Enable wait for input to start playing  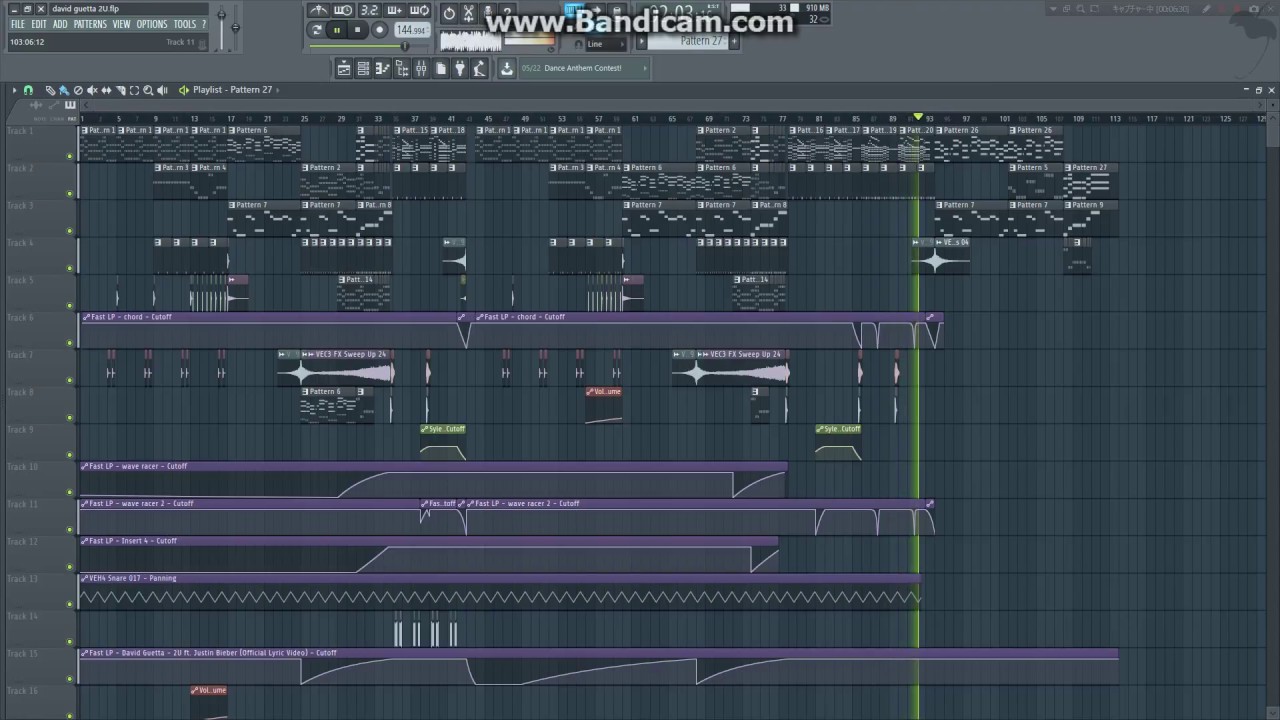tap(343, 11)
